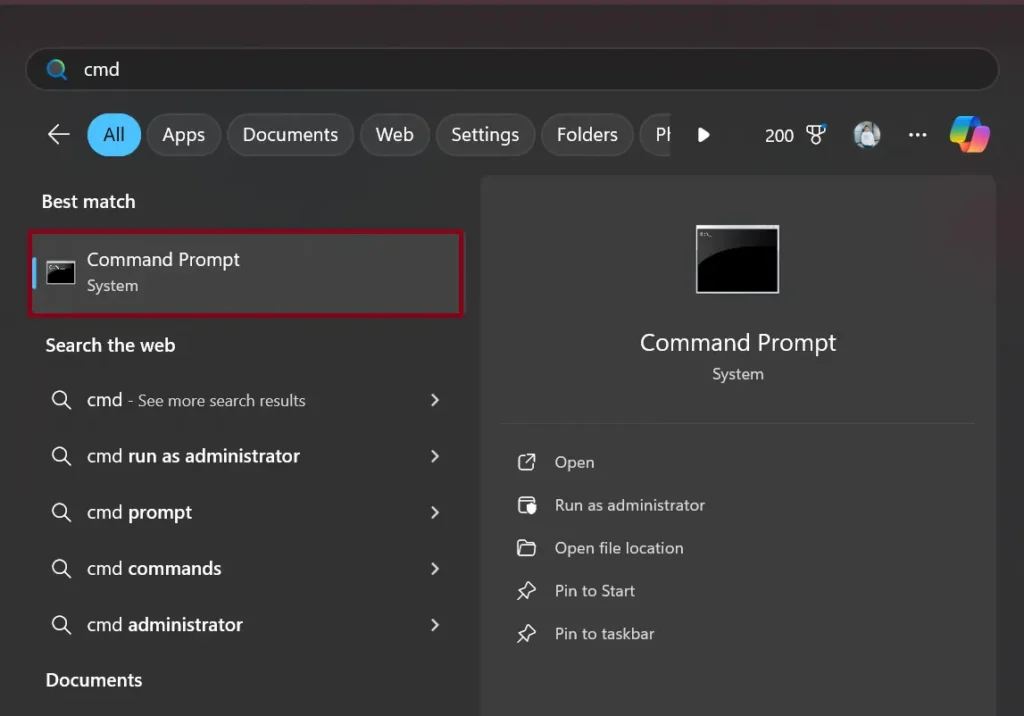Open the Command Prompt best match result
Image resolution: width=1024 pixels, height=716 pixels.
[x=246, y=273]
